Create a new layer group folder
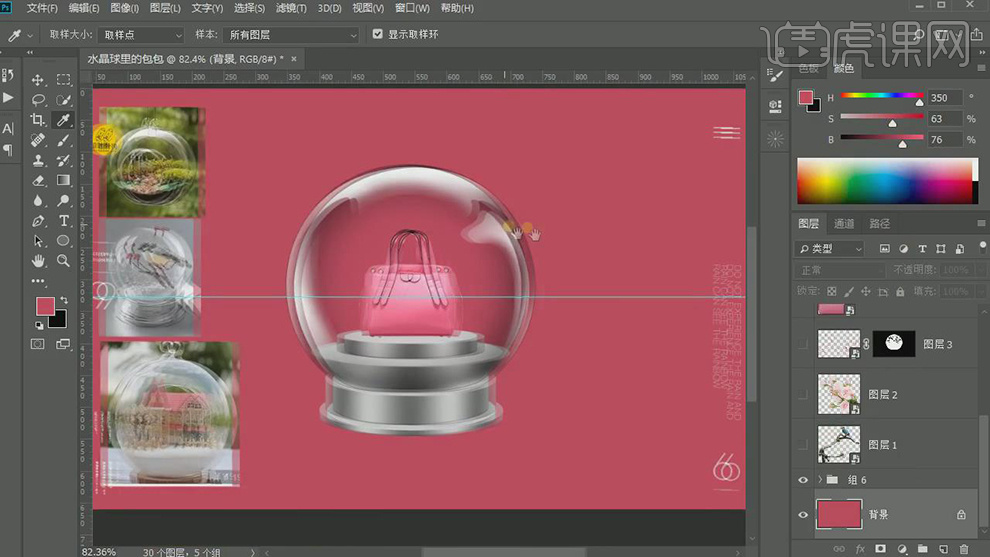 pos(922,549)
